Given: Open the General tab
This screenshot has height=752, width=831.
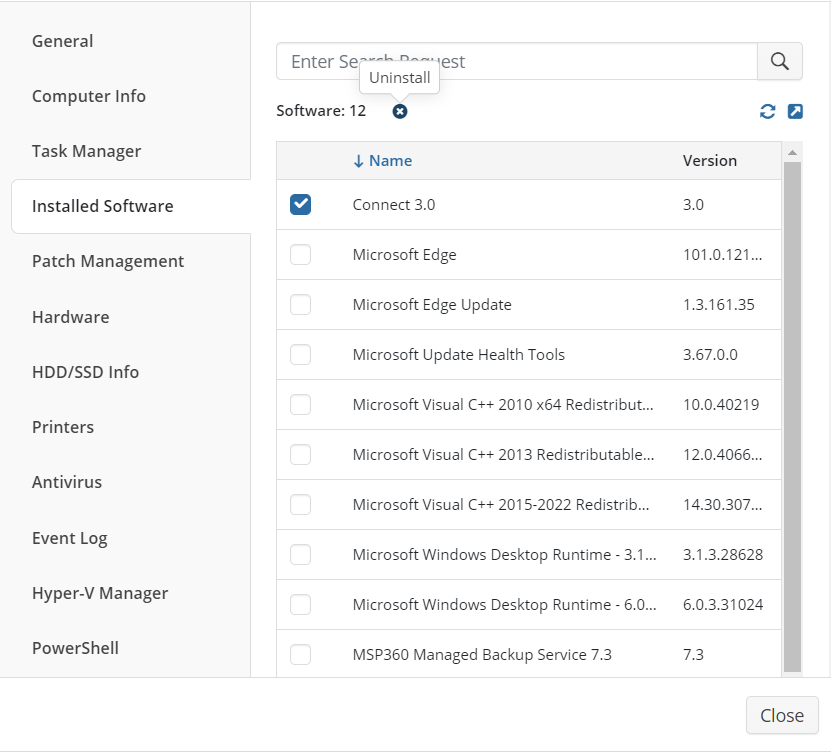Looking at the screenshot, I should pyautogui.click(x=63, y=41).
